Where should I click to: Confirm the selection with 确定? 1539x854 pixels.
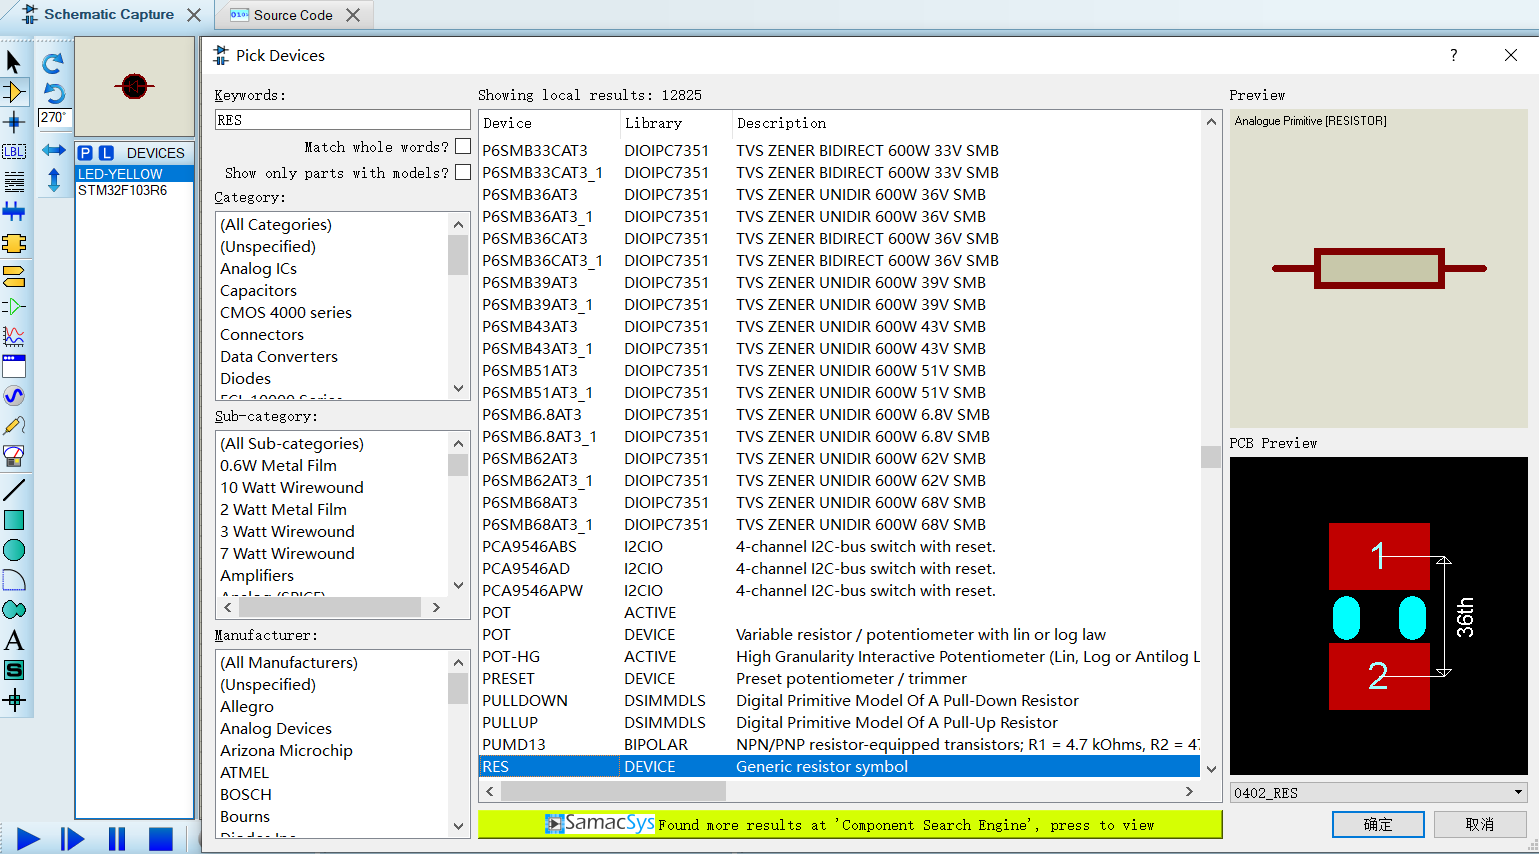click(1378, 824)
